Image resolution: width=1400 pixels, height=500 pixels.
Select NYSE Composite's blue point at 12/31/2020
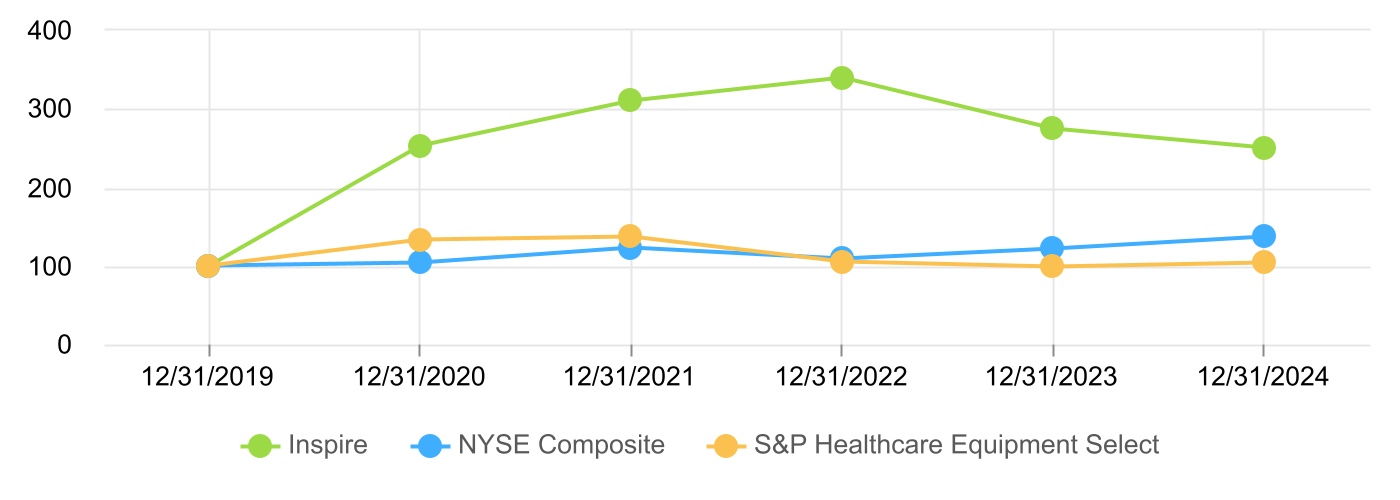coord(420,262)
